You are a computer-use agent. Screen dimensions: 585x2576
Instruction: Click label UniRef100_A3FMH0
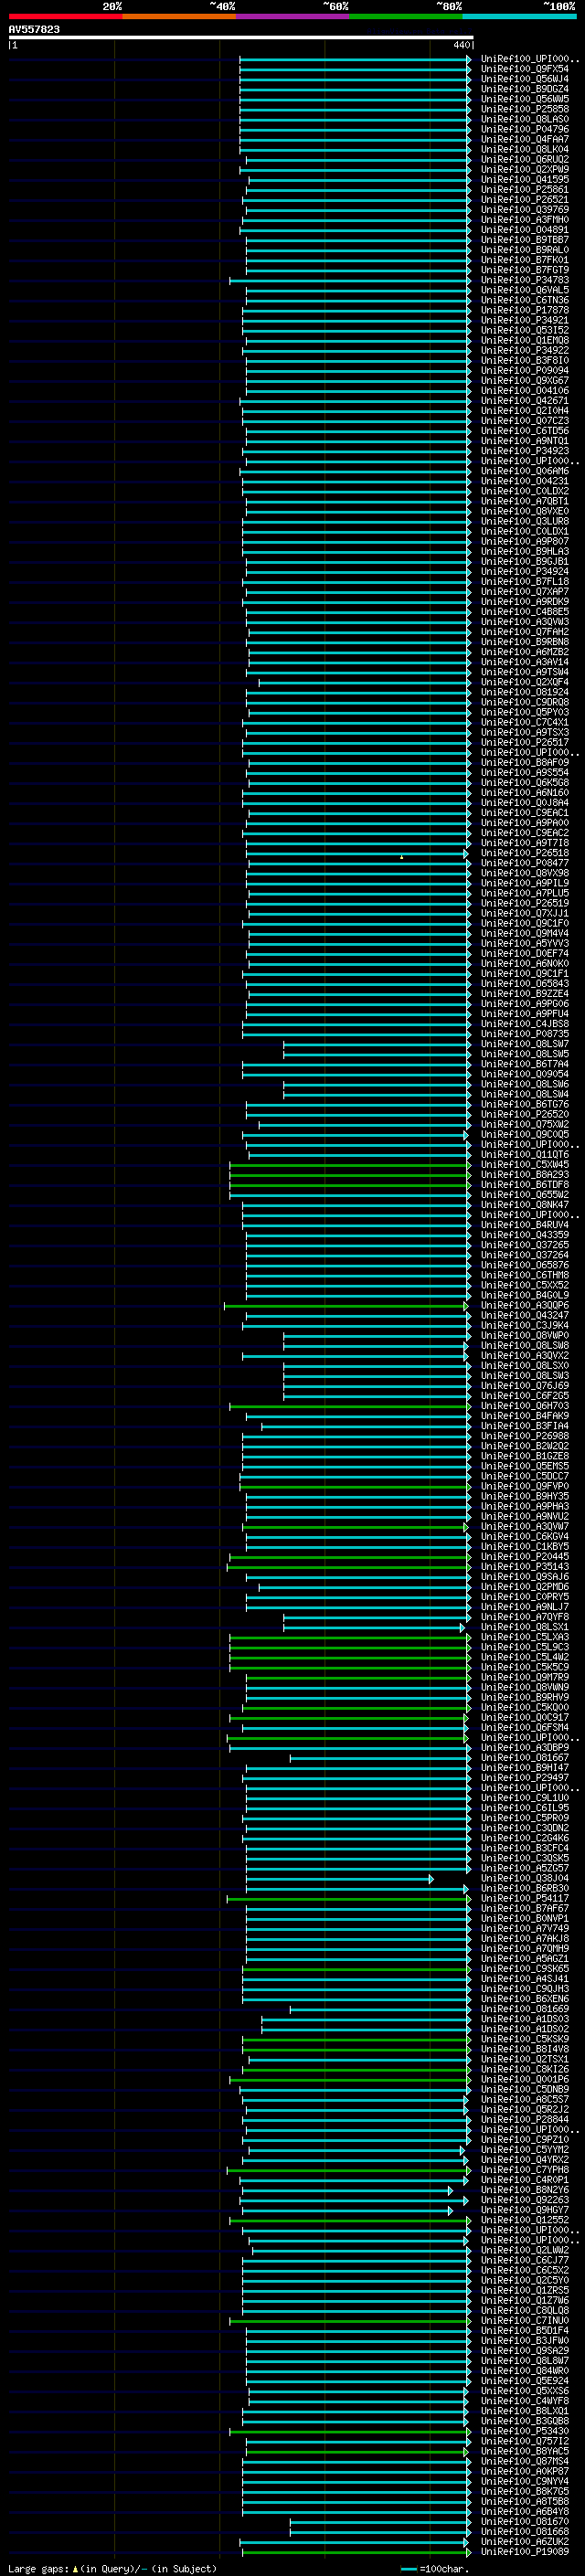tap(525, 219)
